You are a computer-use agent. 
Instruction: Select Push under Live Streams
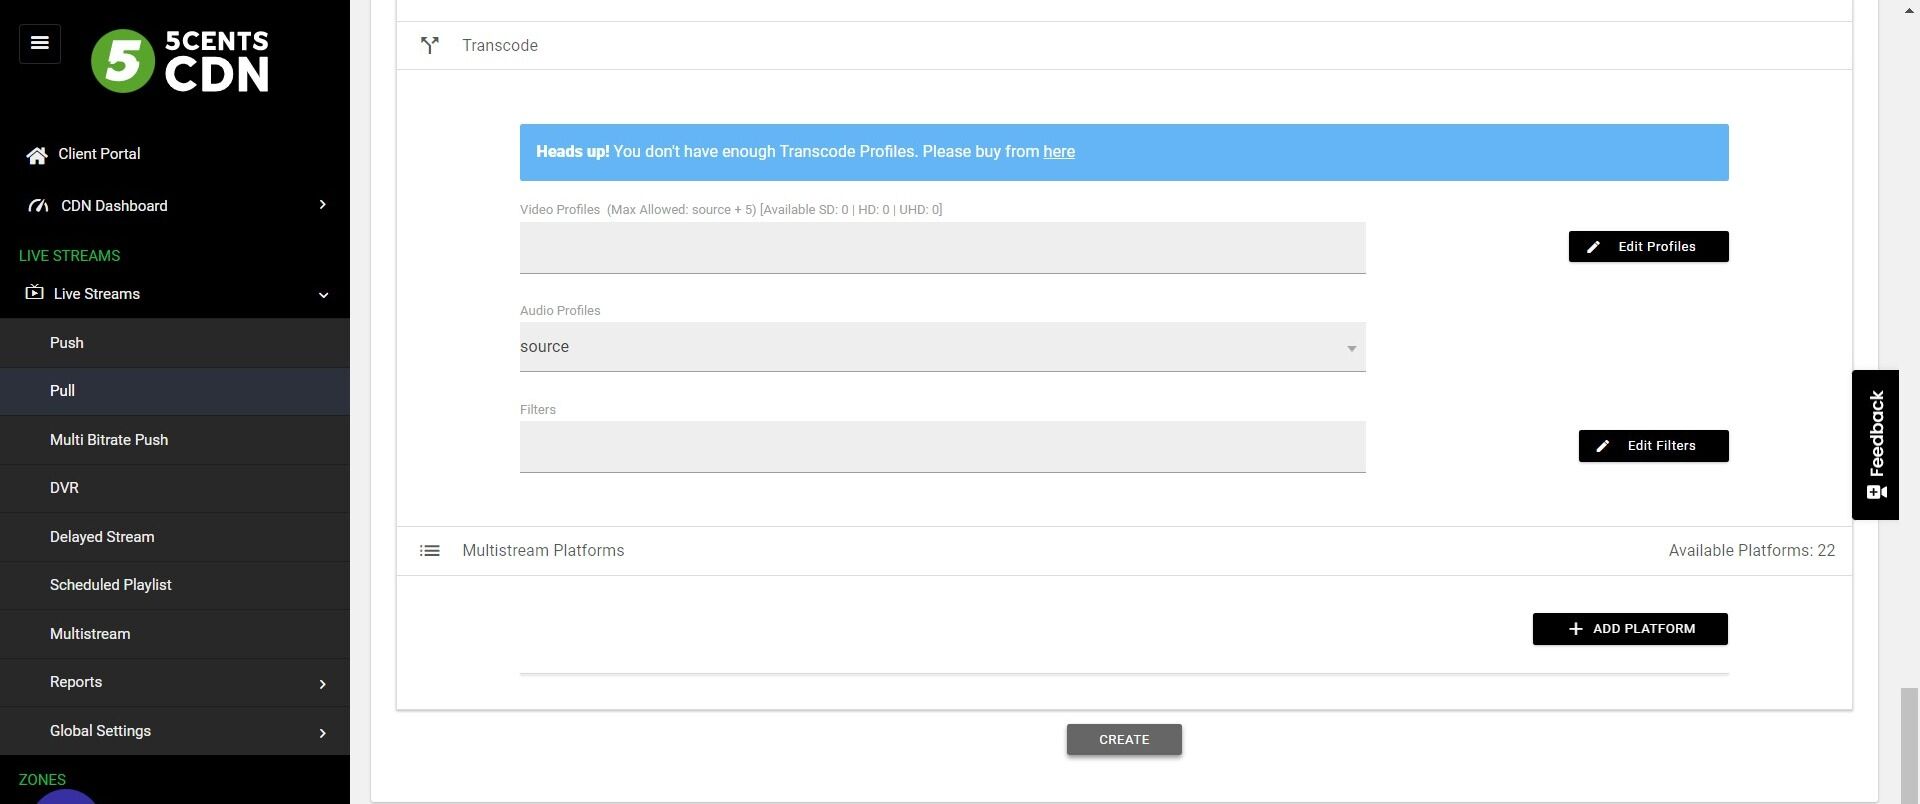pyautogui.click(x=175, y=343)
